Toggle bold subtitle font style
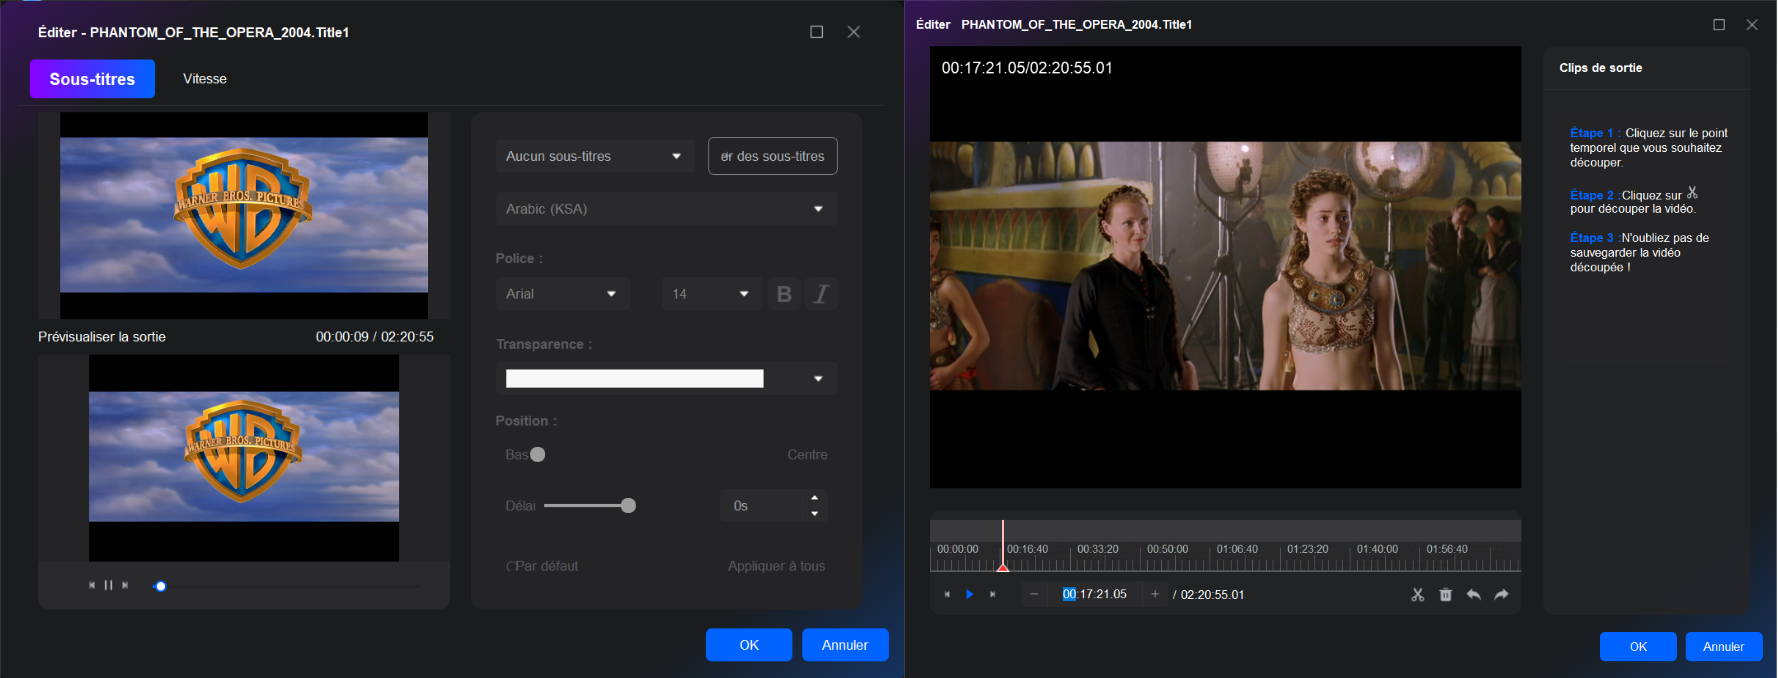The width and height of the screenshot is (1778, 678). (784, 294)
